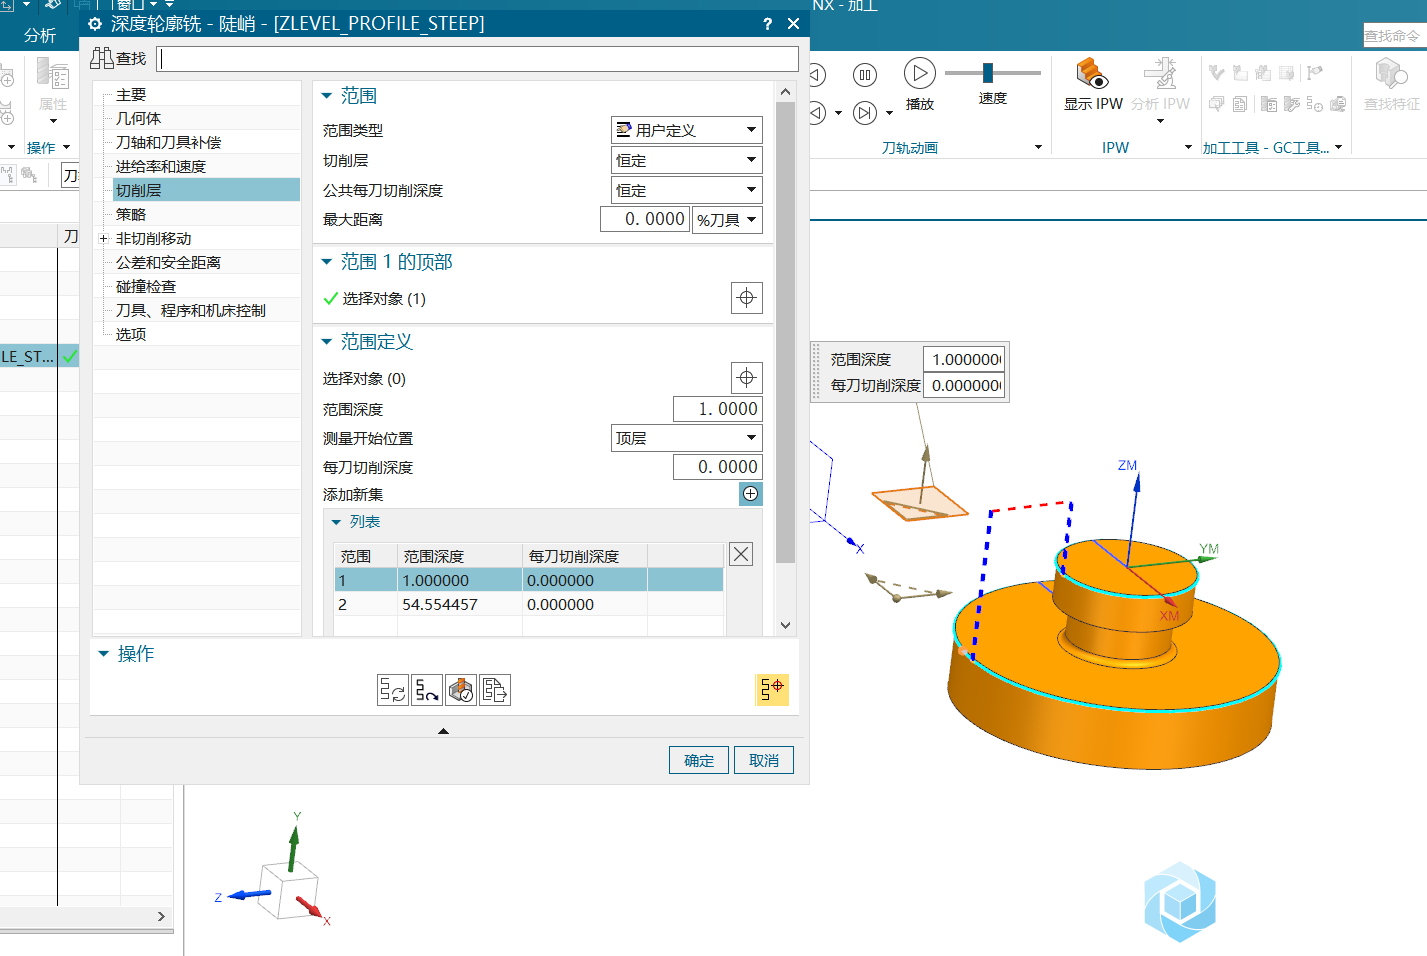Viewport: 1427px width, 956px height.
Task: Open the 测量开始位置 dropdown
Action: 687,438
